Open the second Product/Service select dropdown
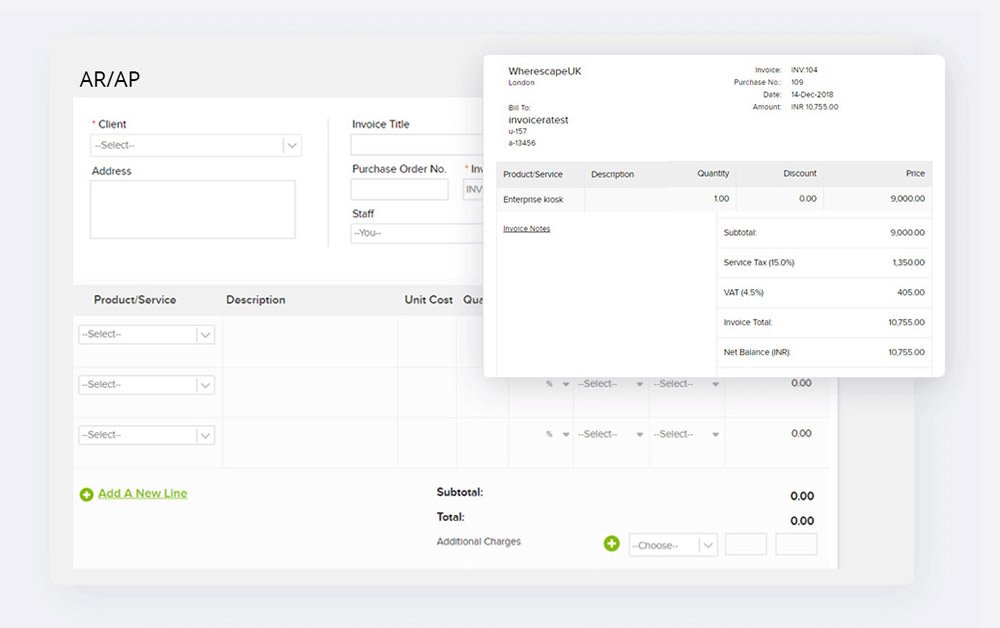Image resolution: width=1000 pixels, height=628 pixels. point(146,384)
